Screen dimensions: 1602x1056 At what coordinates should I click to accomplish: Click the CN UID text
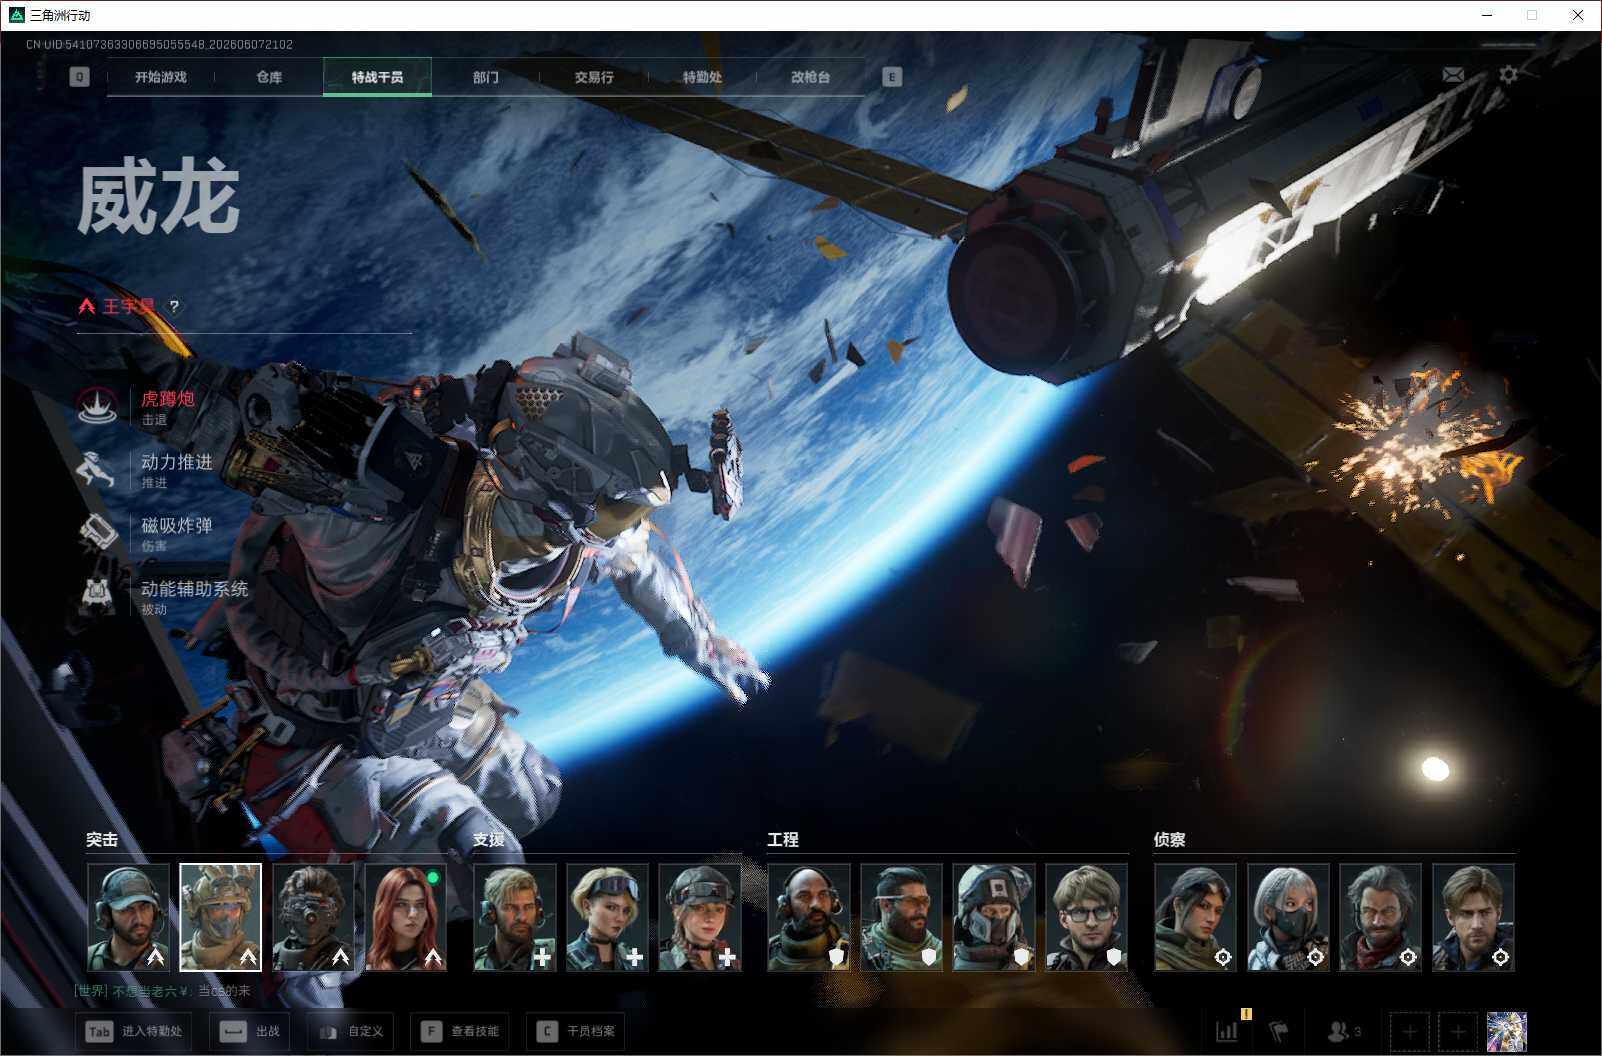click(159, 45)
